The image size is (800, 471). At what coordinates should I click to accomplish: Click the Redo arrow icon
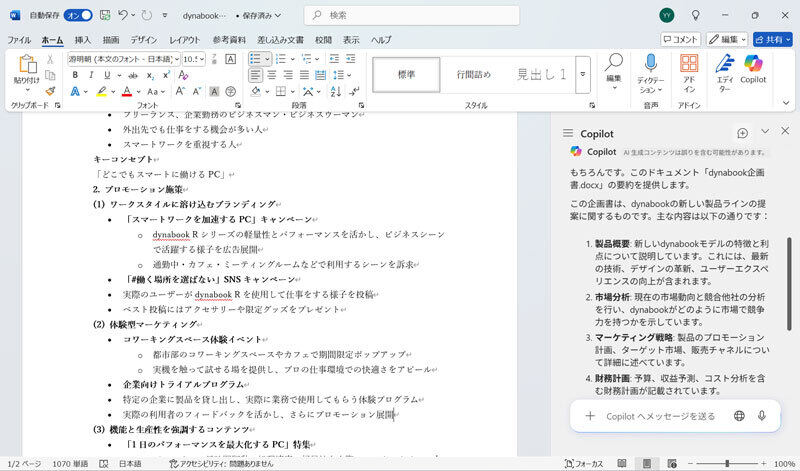(147, 15)
